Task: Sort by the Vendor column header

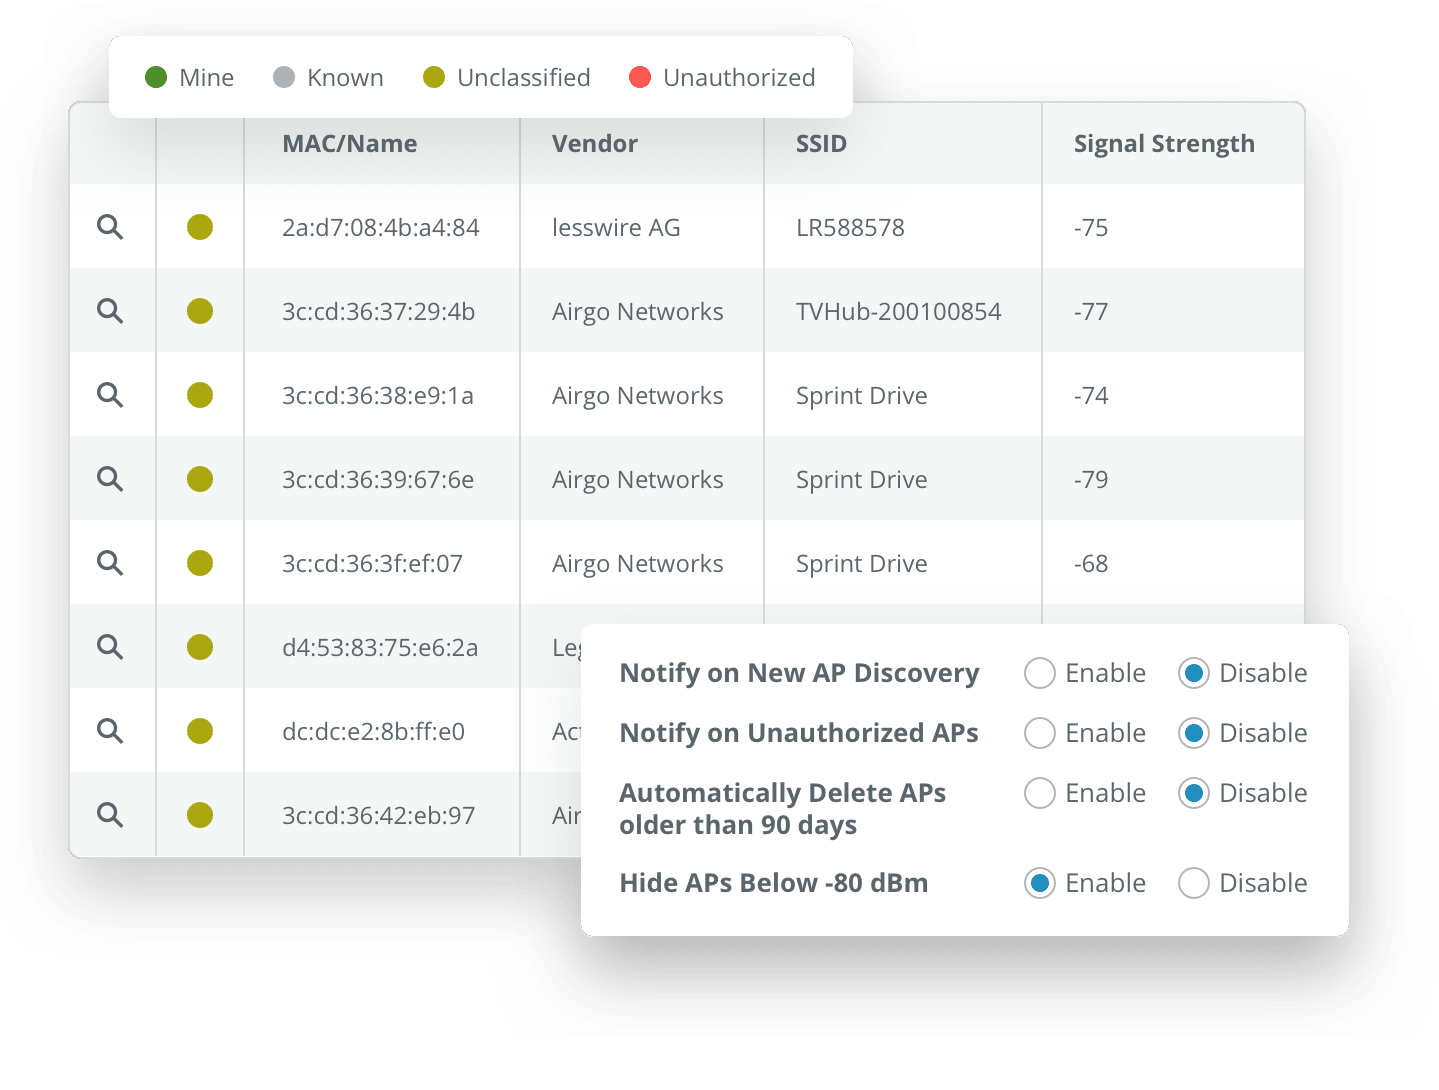Action: [595, 144]
